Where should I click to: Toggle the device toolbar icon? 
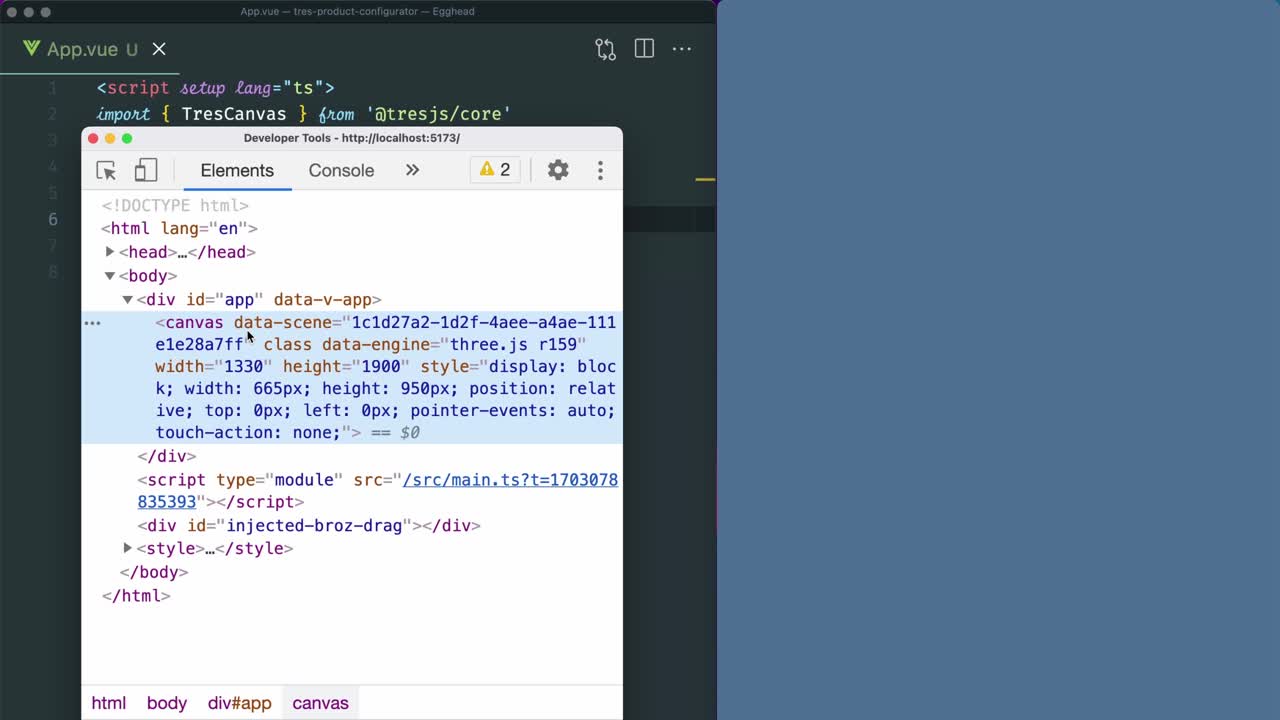click(146, 170)
